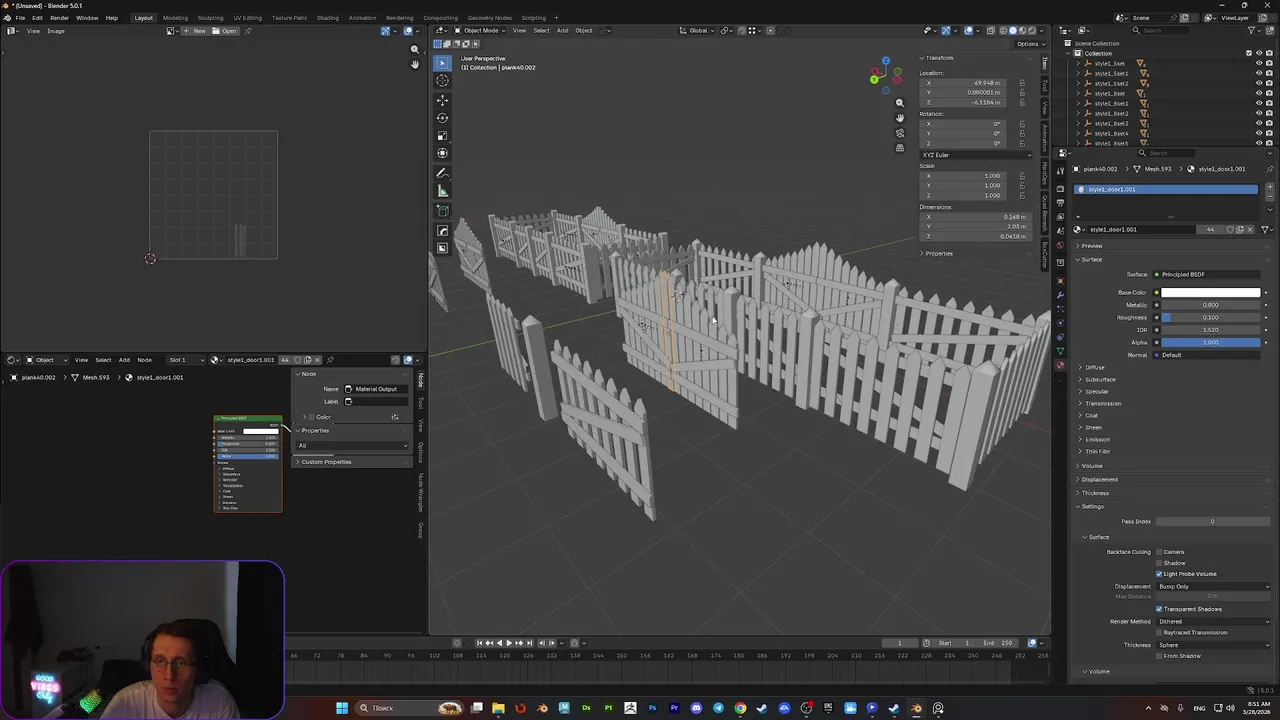Click the image editor zoom magnifier icon
The width and height of the screenshot is (1280, 720).
point(415,49)
